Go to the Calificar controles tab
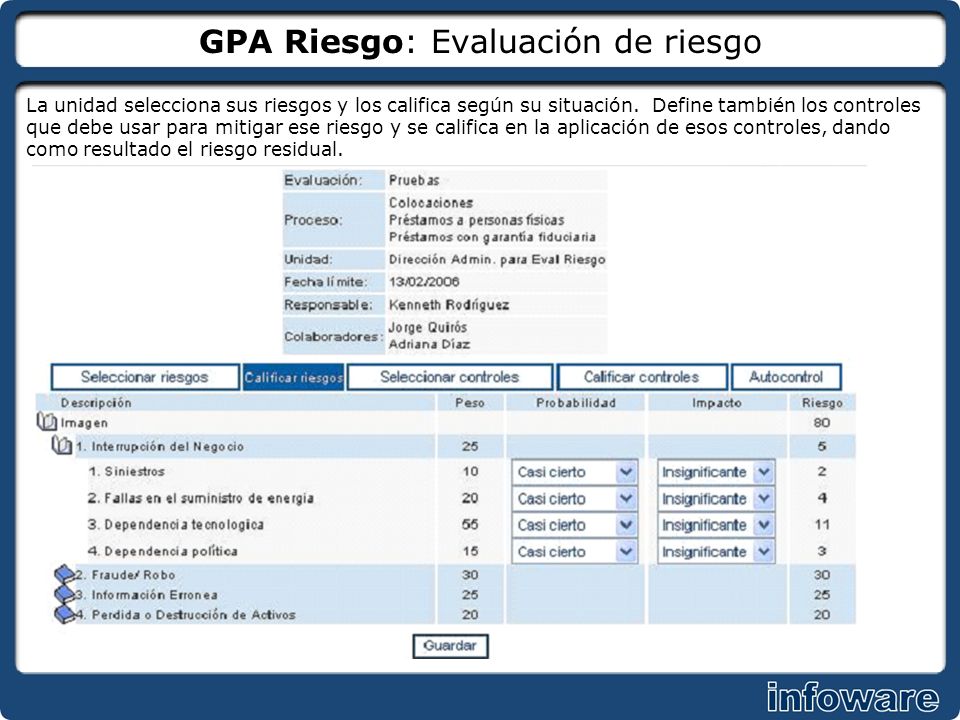This screenshot has width=960, height=720. coord(642,377)
